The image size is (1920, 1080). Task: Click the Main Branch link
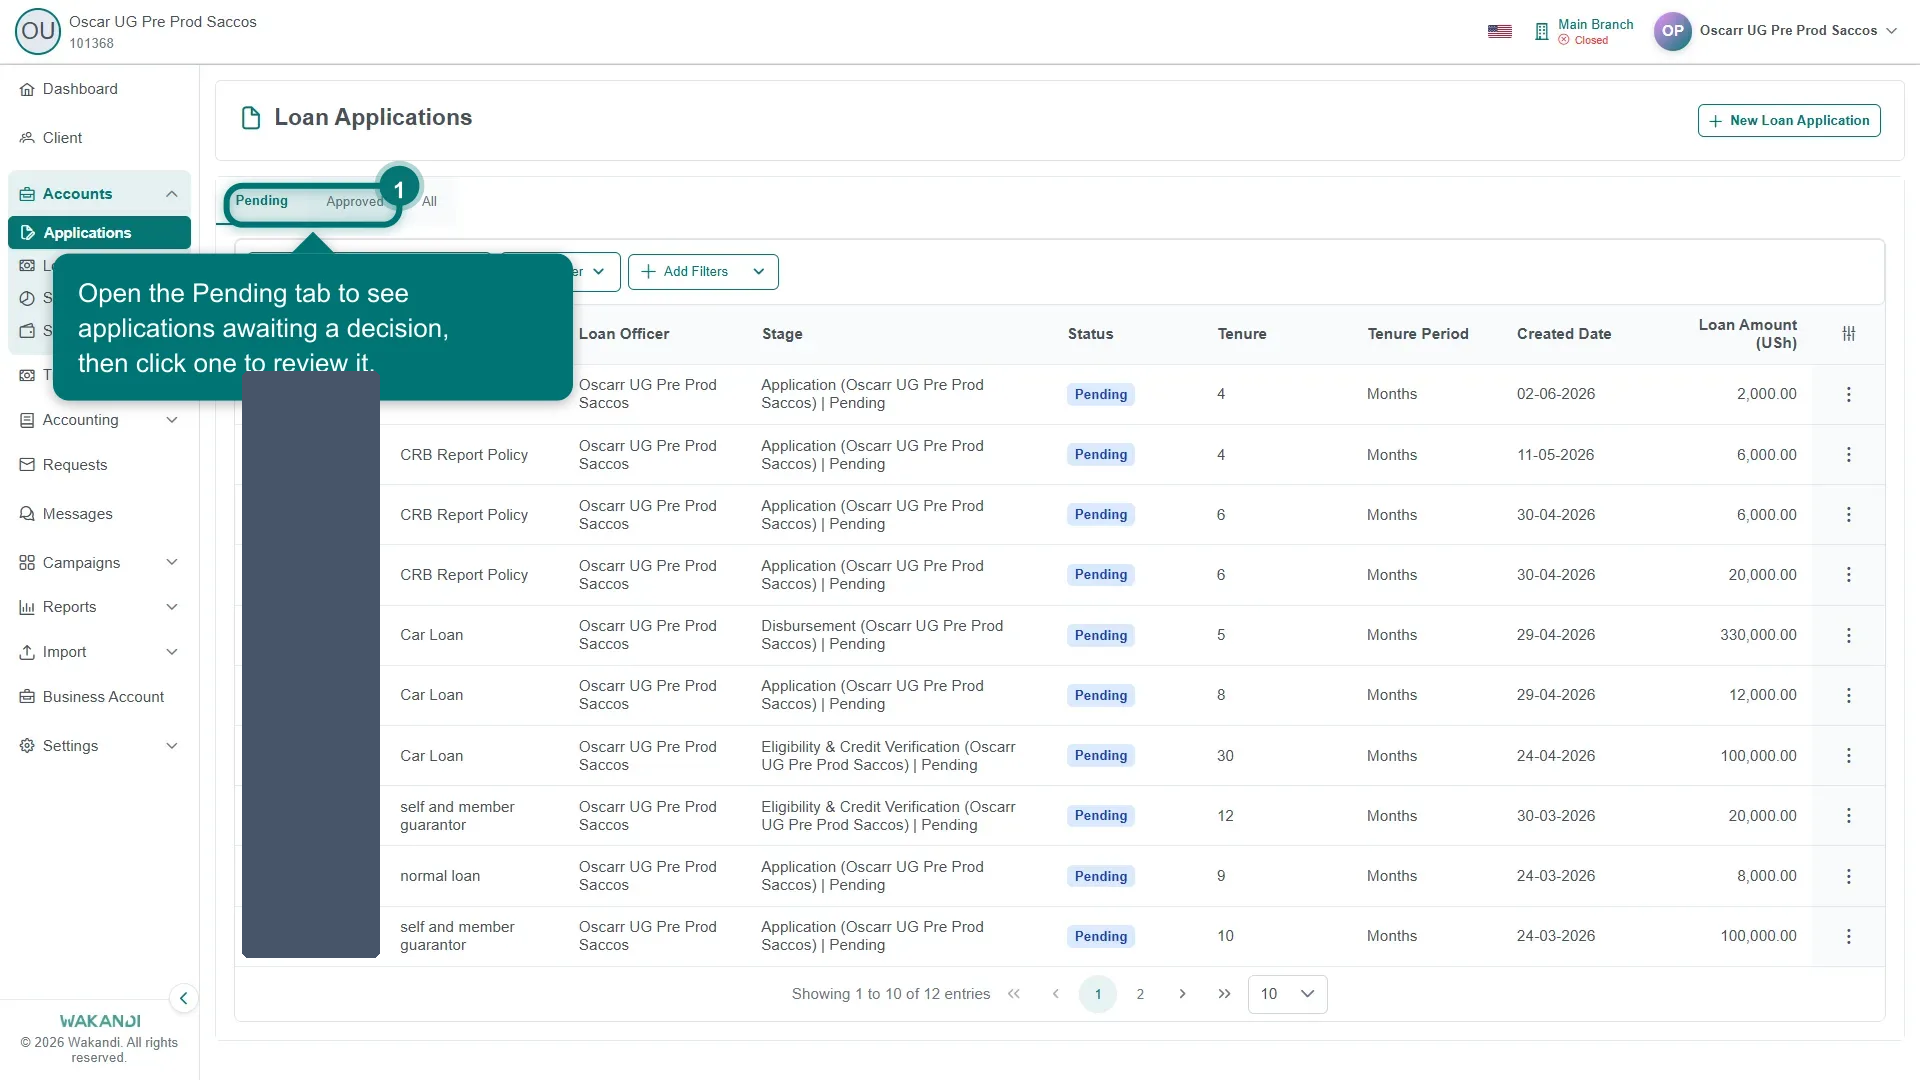point(1595,24)
